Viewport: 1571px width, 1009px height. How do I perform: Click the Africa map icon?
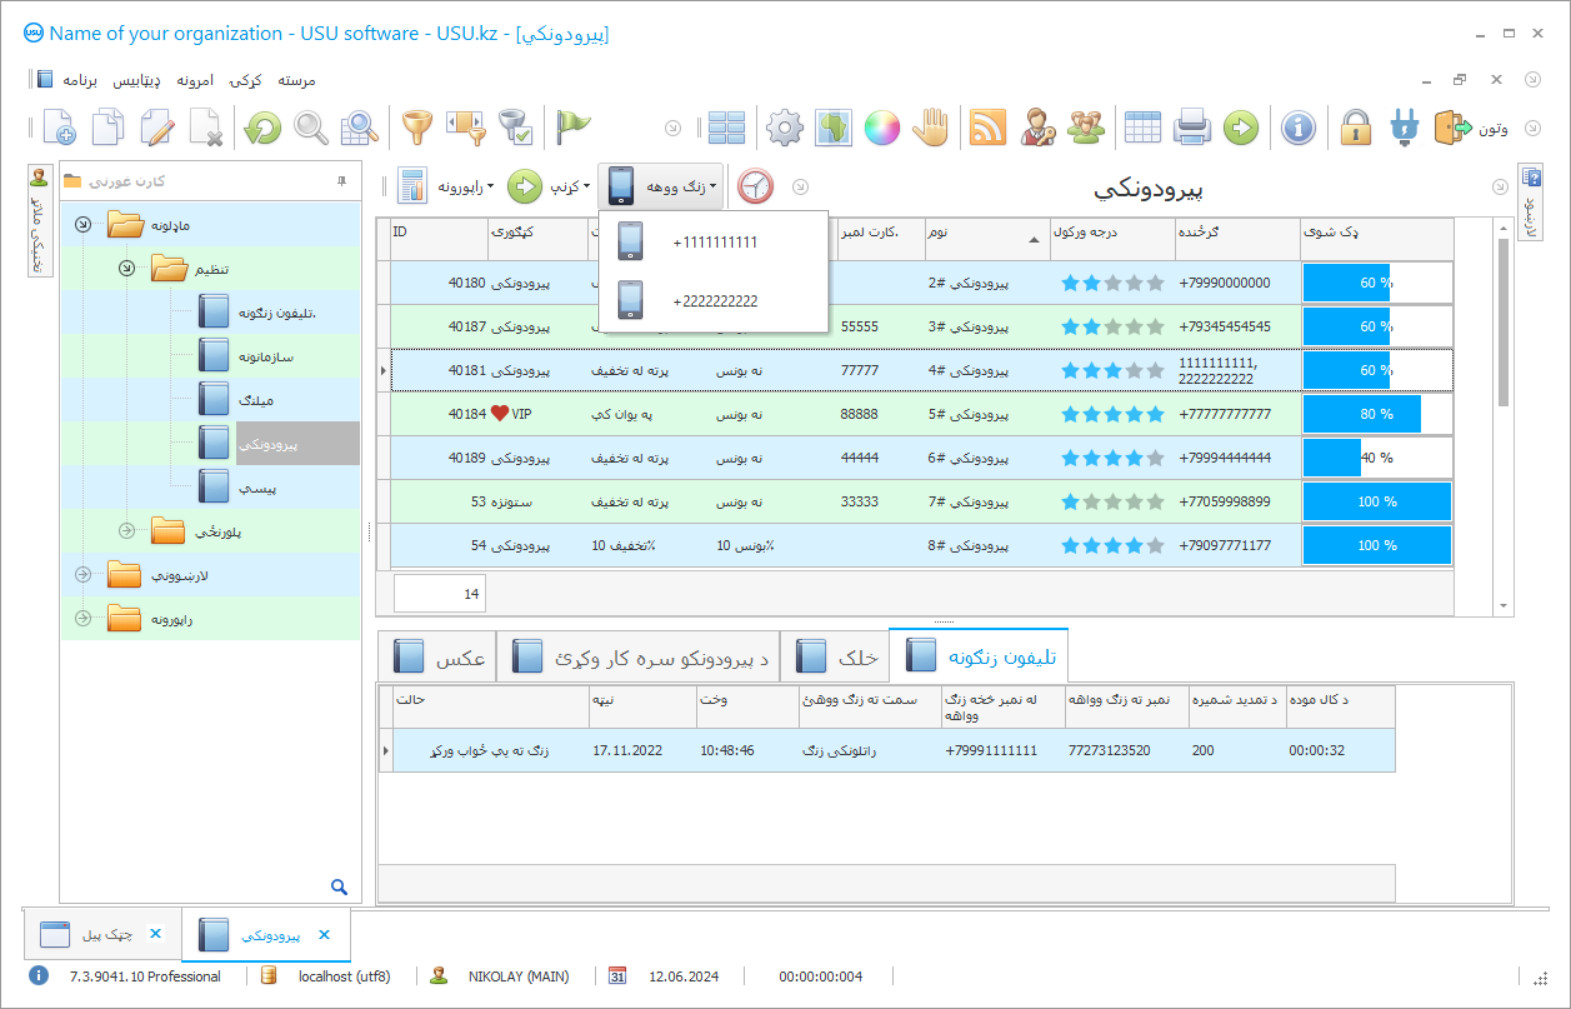point(833,128)
